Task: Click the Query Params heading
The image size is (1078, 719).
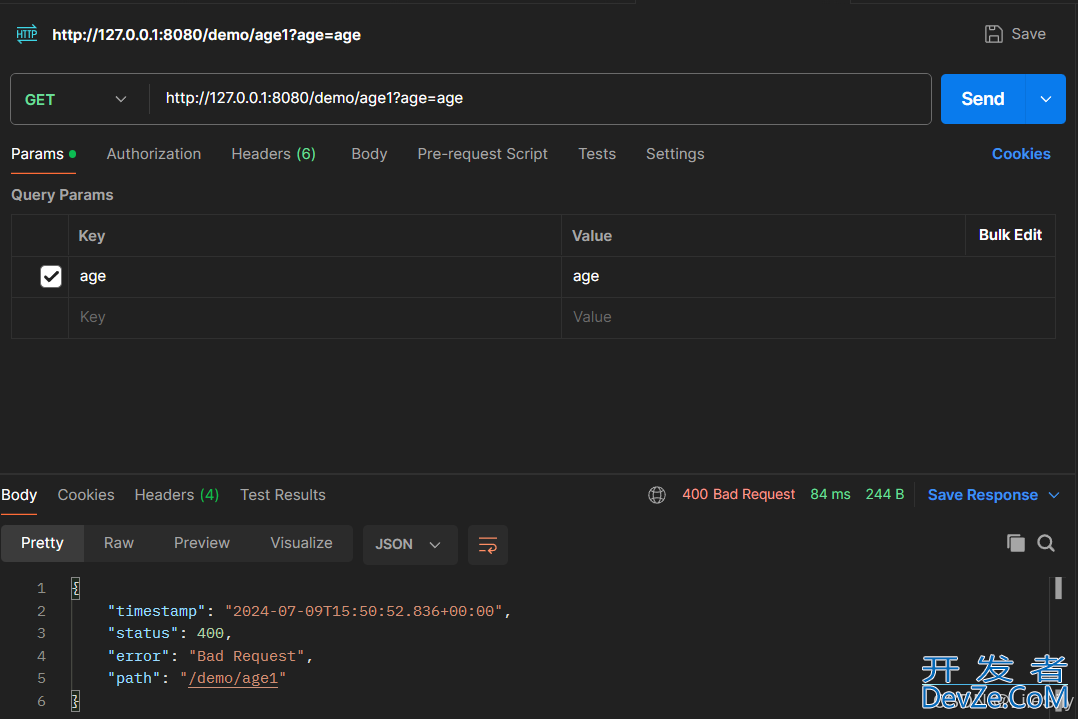Action: pyautogui.click(x=62, y=195)
